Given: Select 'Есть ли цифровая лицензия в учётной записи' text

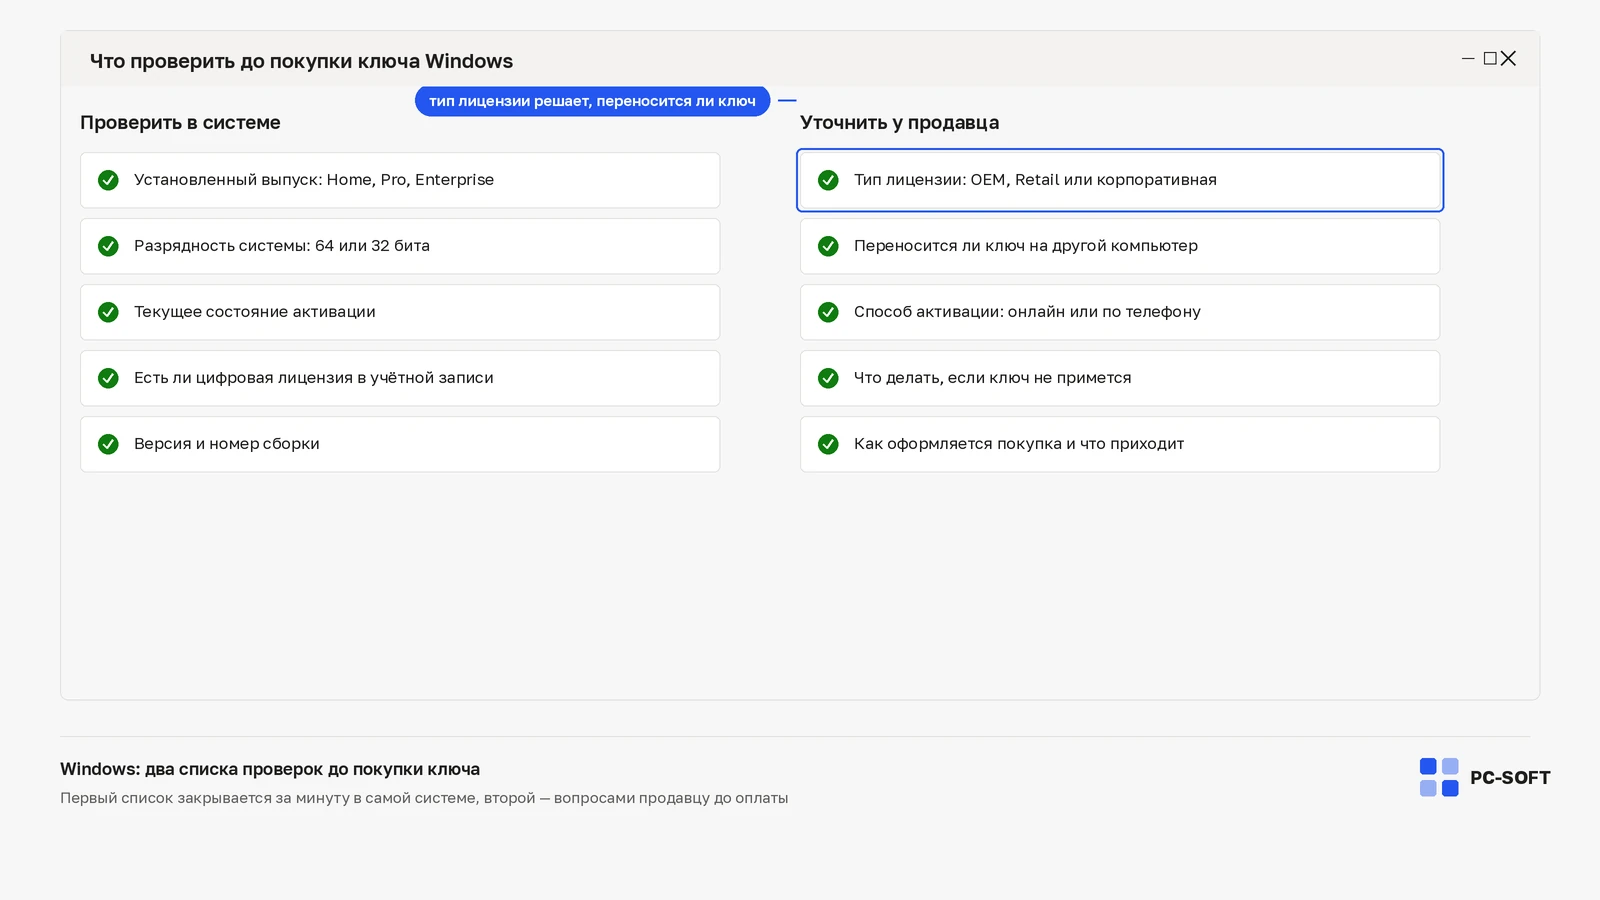Looking at the screenshot, I should click(x=314, y=378).
